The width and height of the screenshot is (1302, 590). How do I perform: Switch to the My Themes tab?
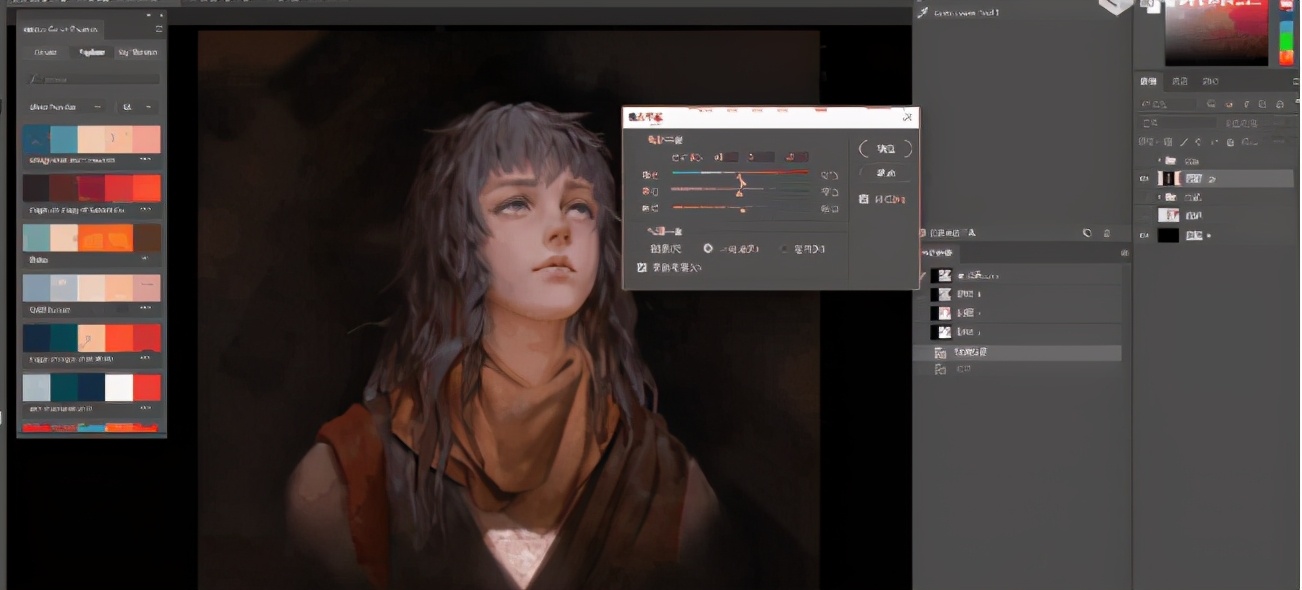137,52
